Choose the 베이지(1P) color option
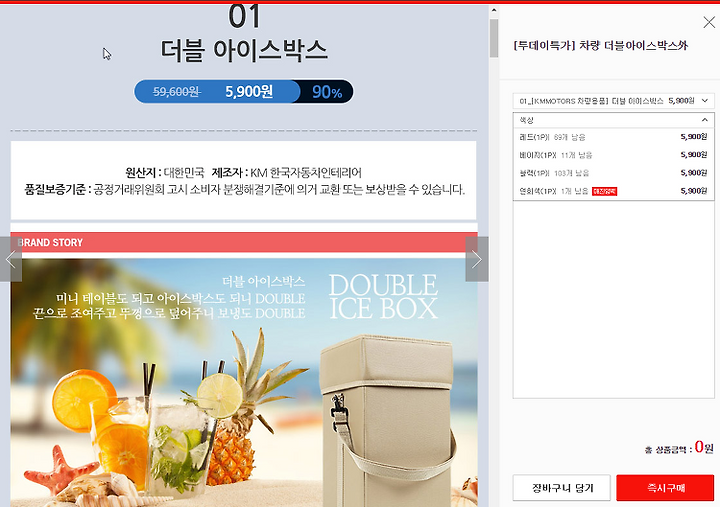720x507 pixels. [613, 155]
